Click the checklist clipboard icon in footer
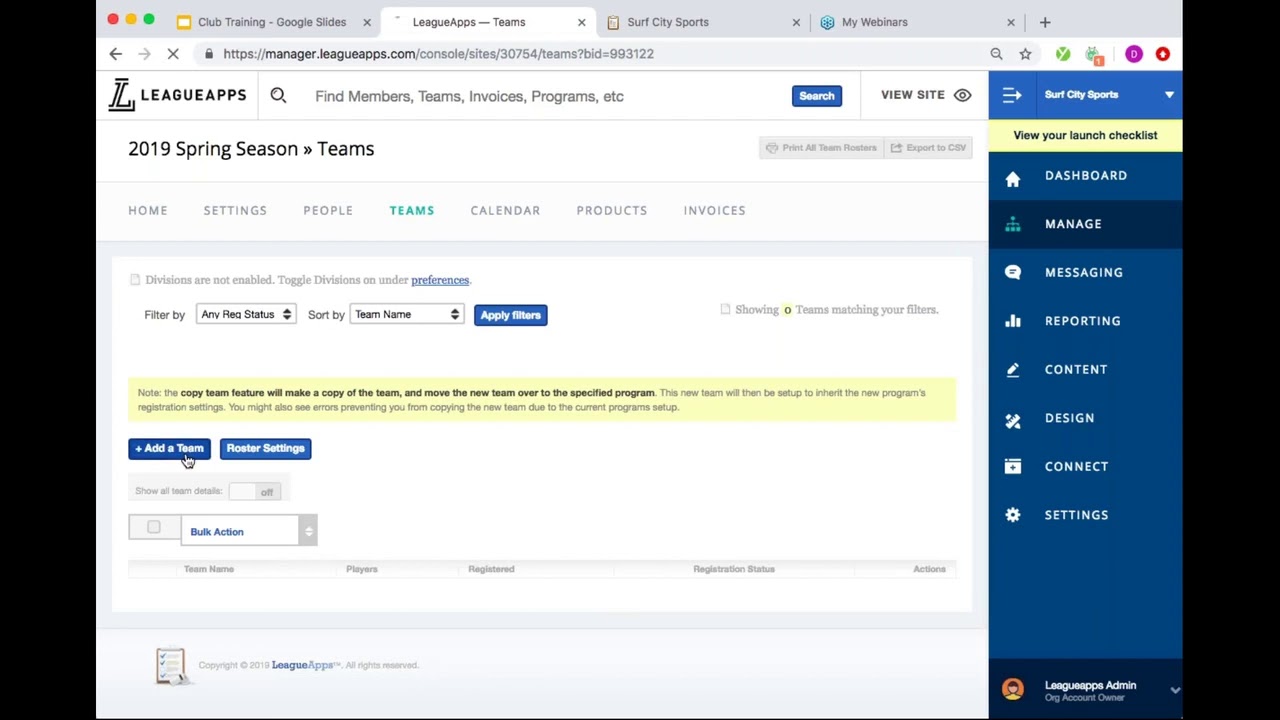The width and height of the screenshot is (1280, 720). [171, 665]
